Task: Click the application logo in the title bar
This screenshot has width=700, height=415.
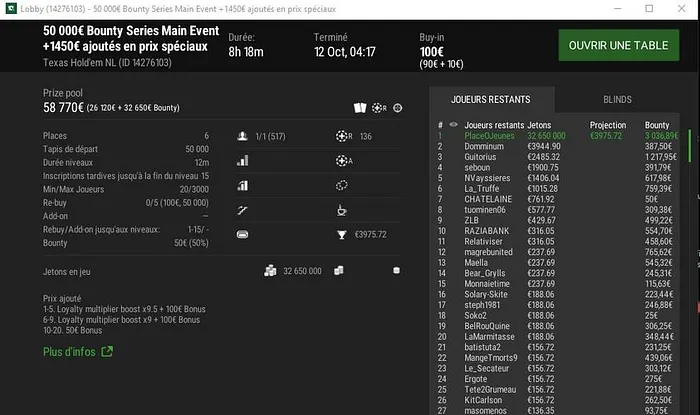Action: click(x=11, y=8)
